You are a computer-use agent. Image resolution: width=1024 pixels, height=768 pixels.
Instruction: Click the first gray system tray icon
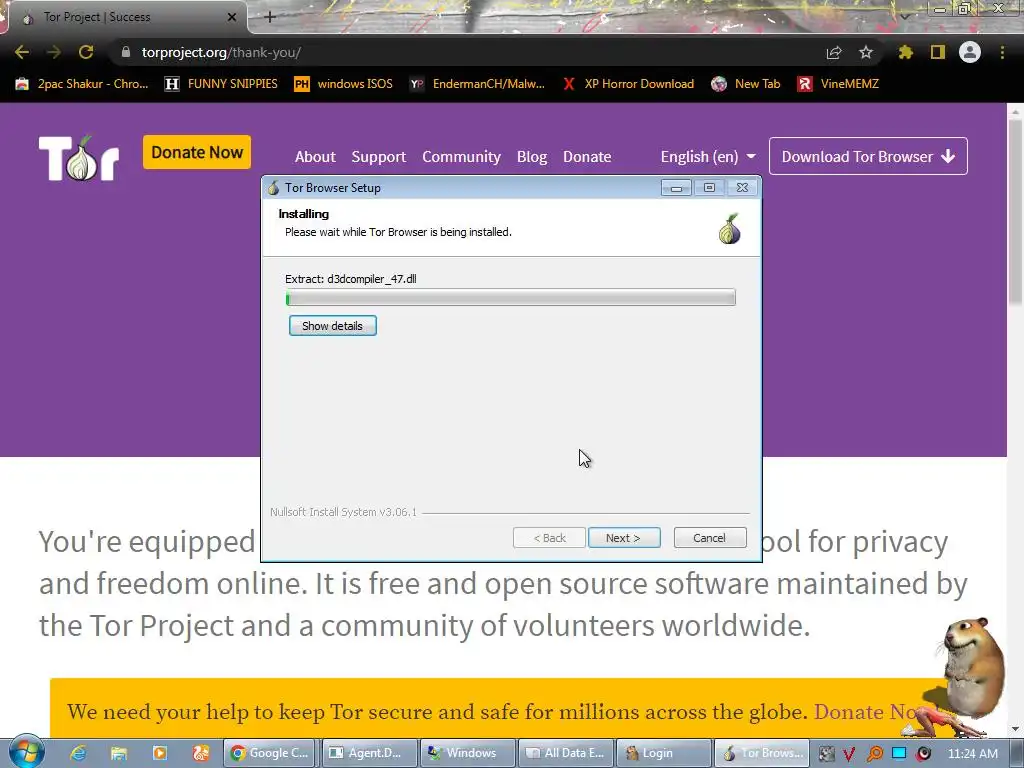[x=826, y=754]
